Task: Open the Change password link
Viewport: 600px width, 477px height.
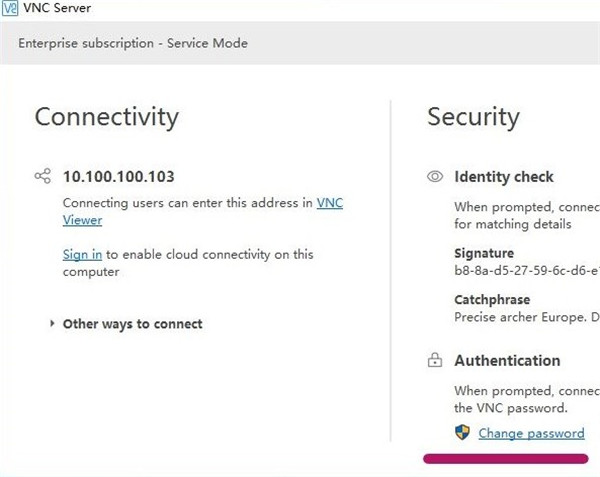Action: pyautogui.click(x=531, y=433)
